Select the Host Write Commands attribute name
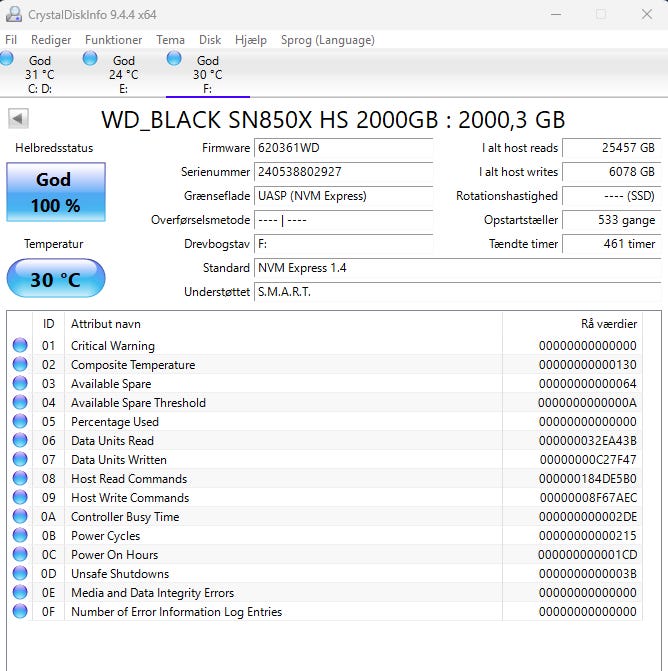The image size is (668, 671). coord(130,498)
